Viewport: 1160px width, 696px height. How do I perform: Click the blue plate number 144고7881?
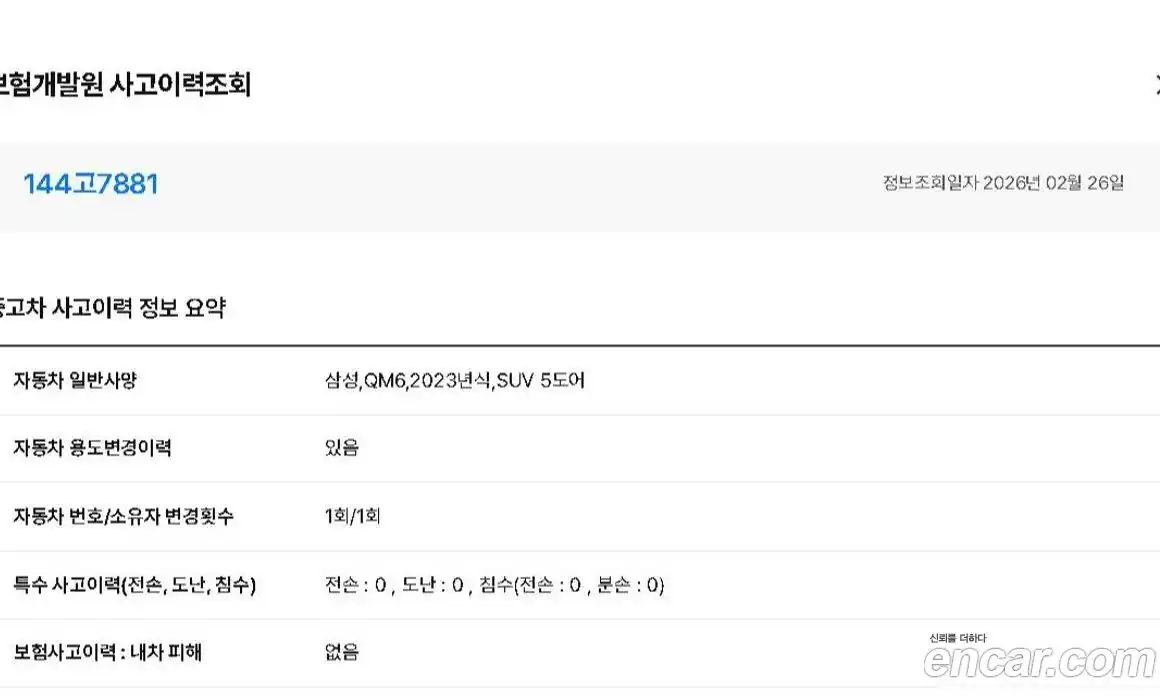tap(91, 184)
